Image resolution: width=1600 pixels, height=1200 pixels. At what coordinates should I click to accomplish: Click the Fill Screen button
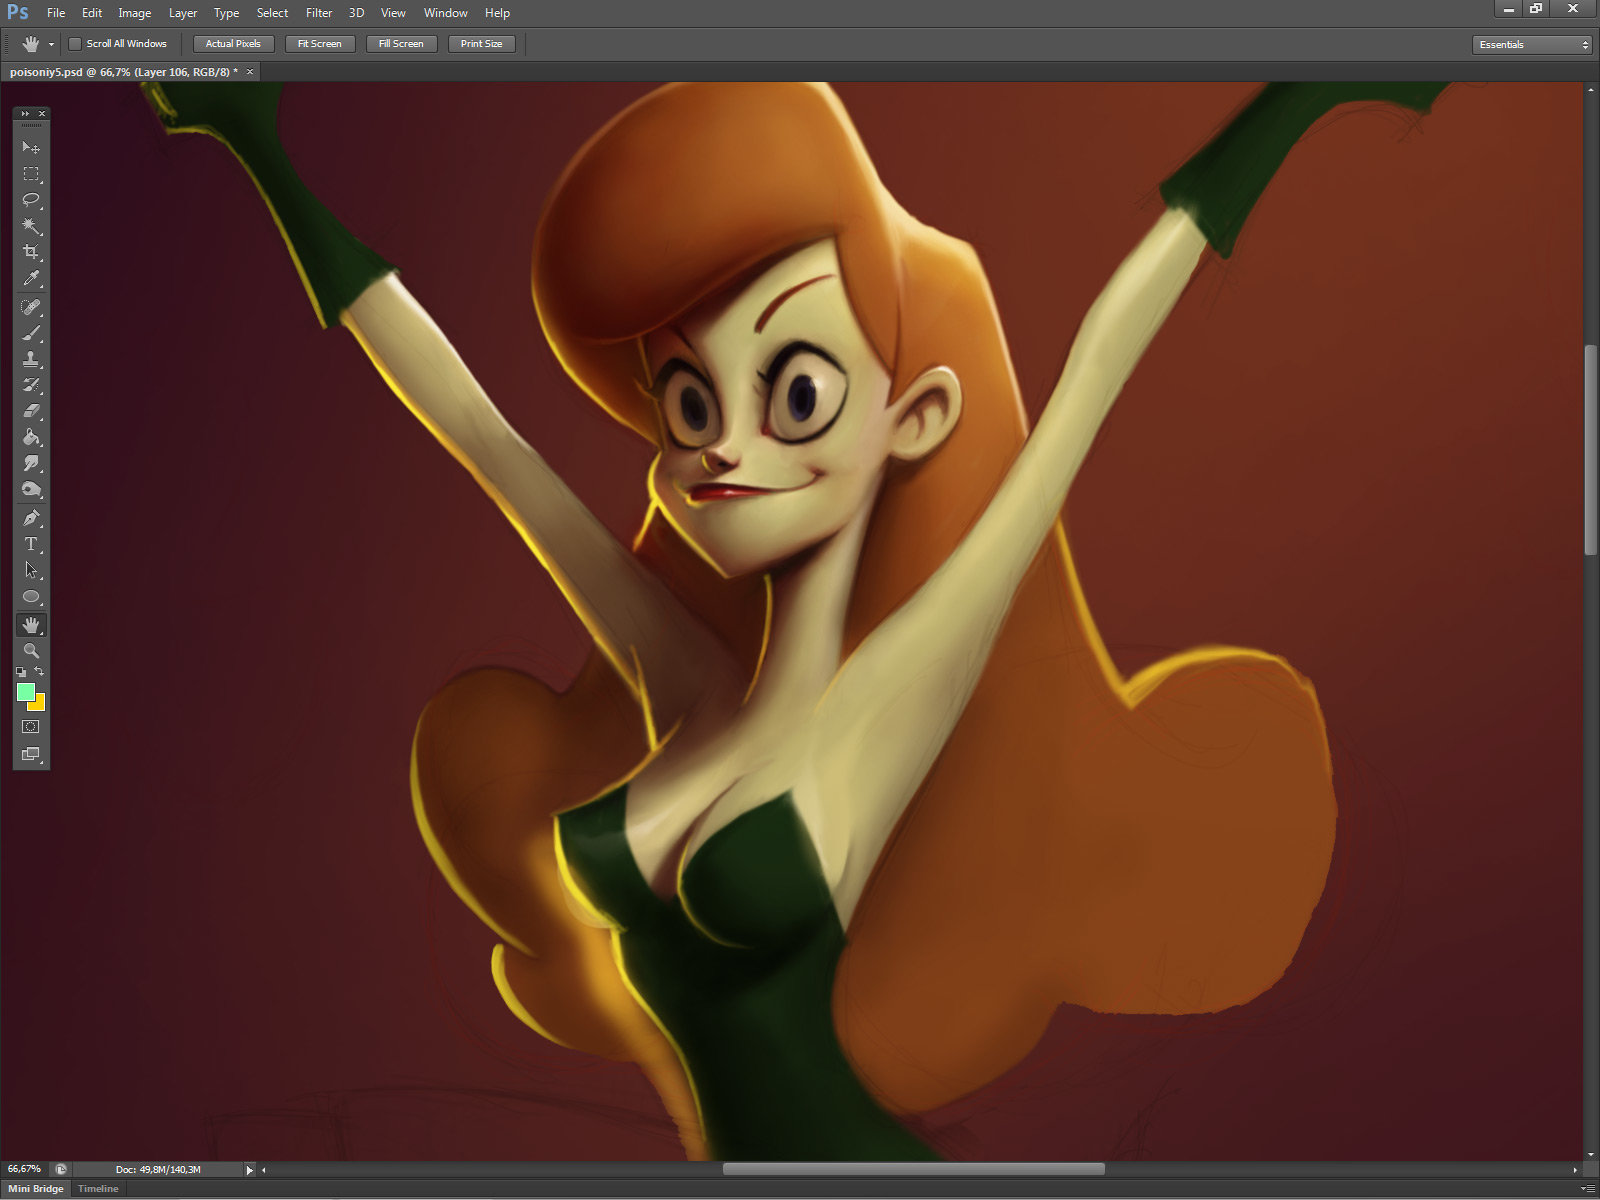[401, 44]
